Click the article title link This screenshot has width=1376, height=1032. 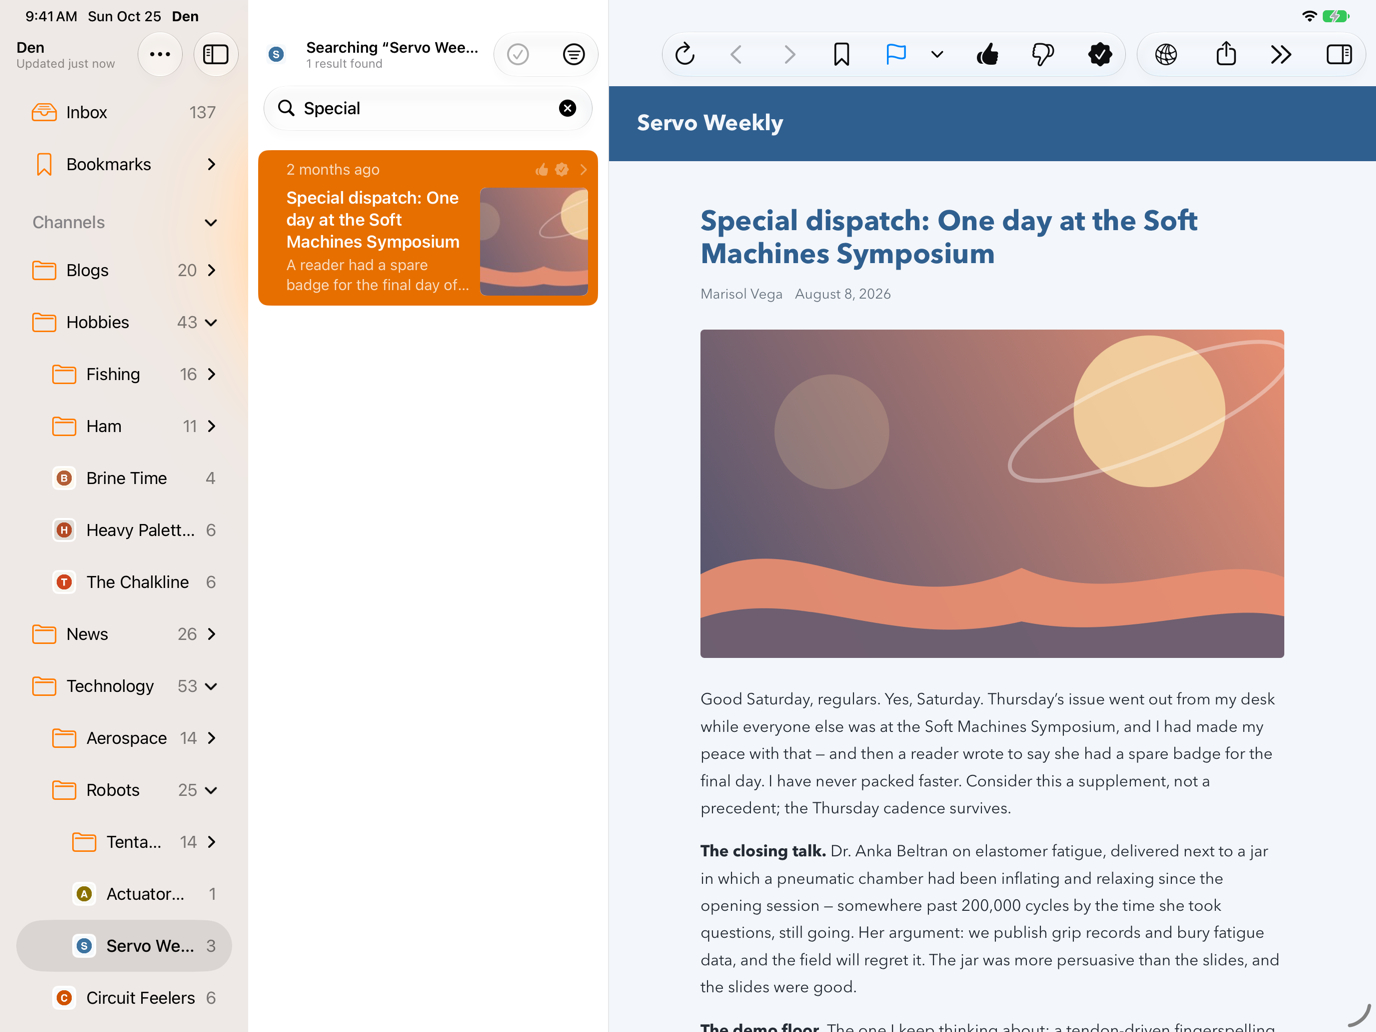pyautogui.click(x=949, y=237)
